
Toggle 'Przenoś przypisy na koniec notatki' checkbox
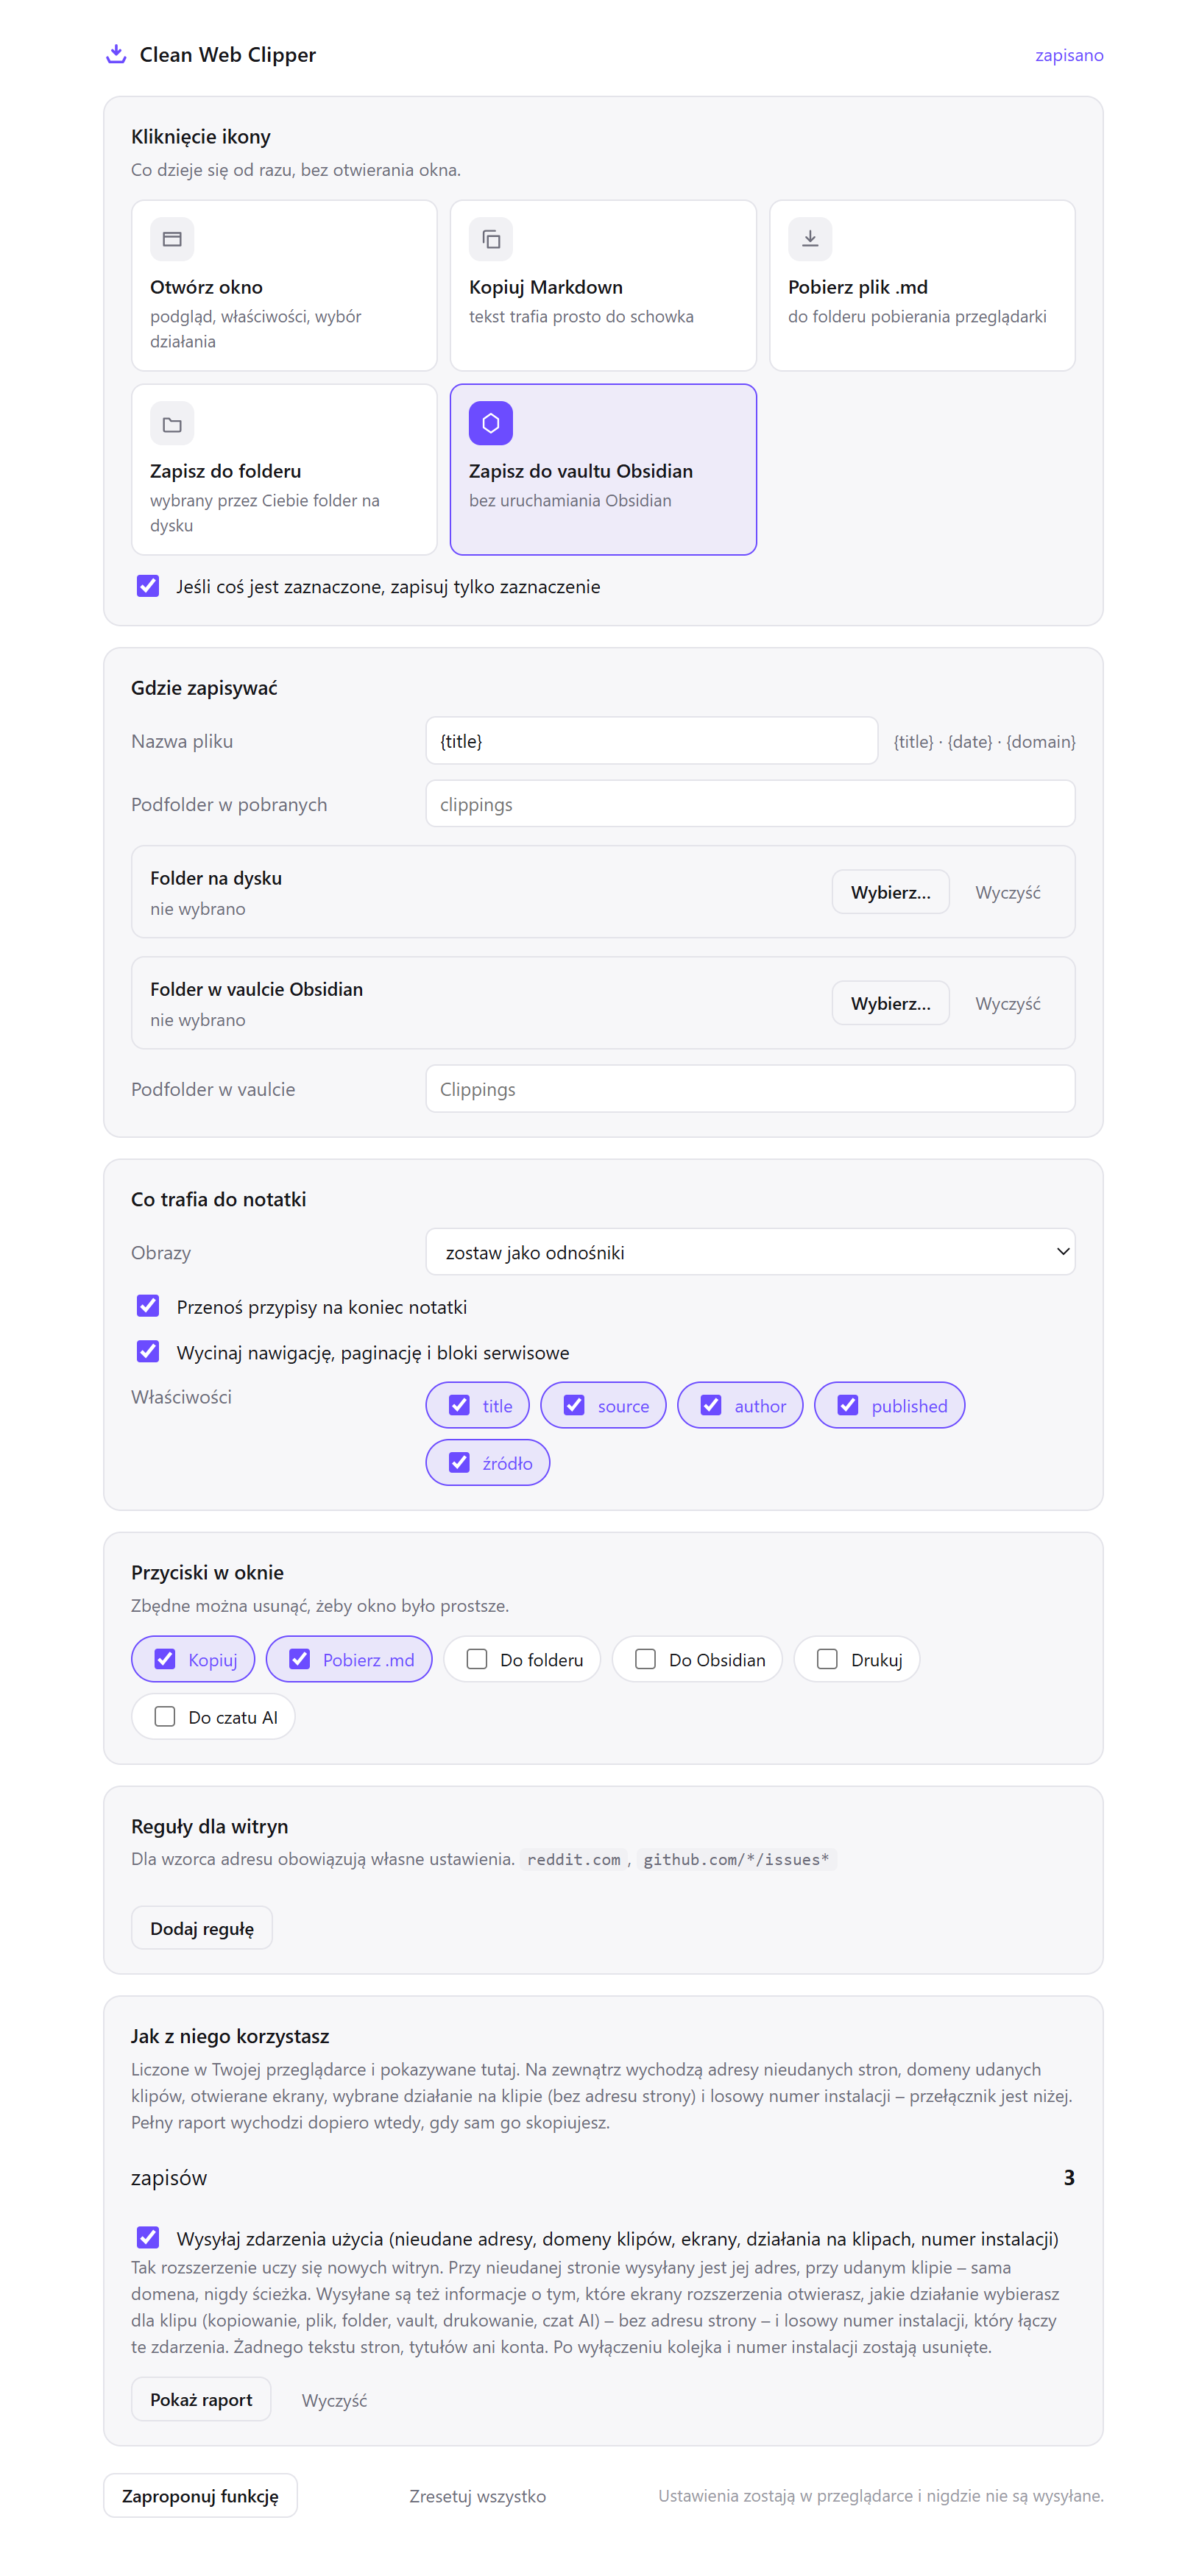148,1305
